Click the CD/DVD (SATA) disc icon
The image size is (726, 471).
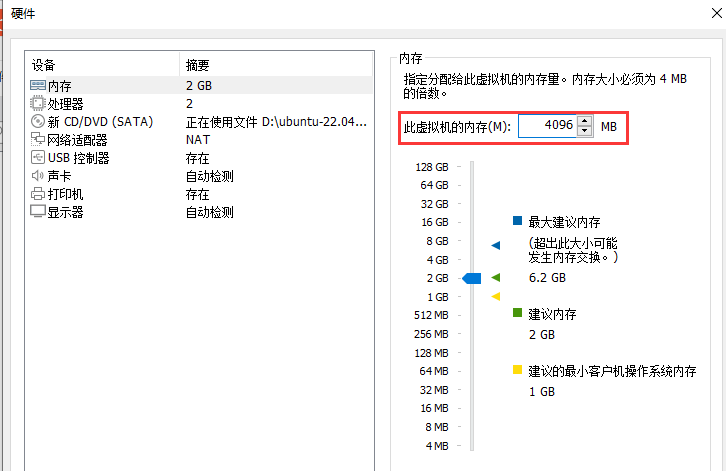[38, 121]
